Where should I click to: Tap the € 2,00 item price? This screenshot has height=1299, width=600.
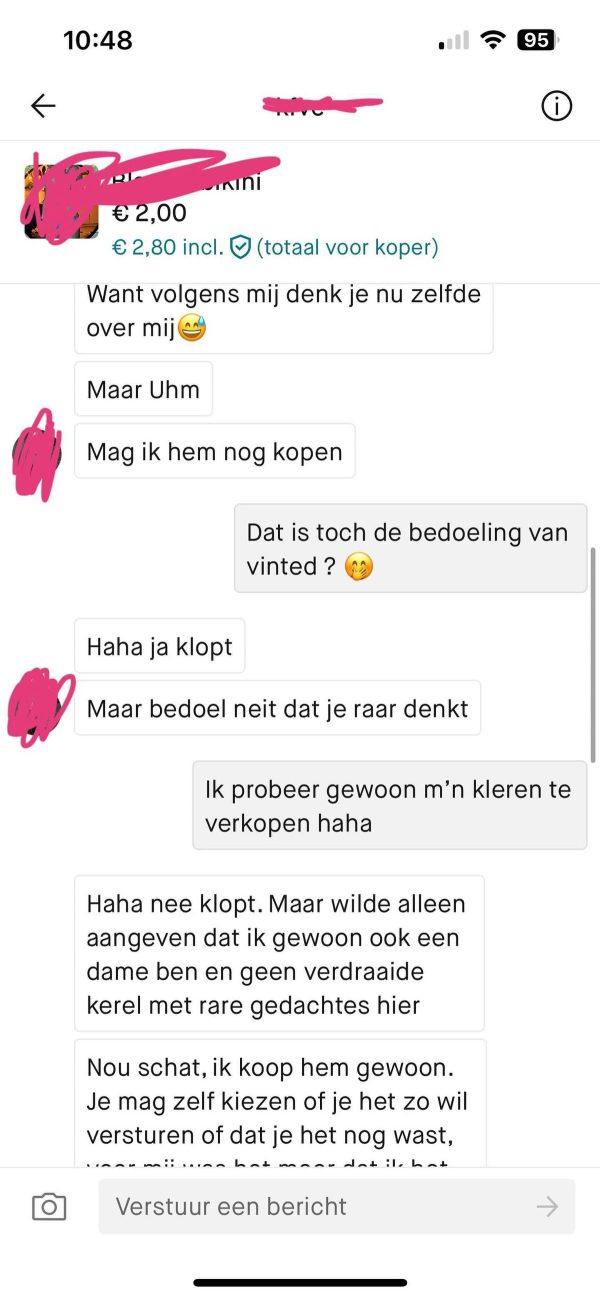pyautogui.click(x=149, y=212)
